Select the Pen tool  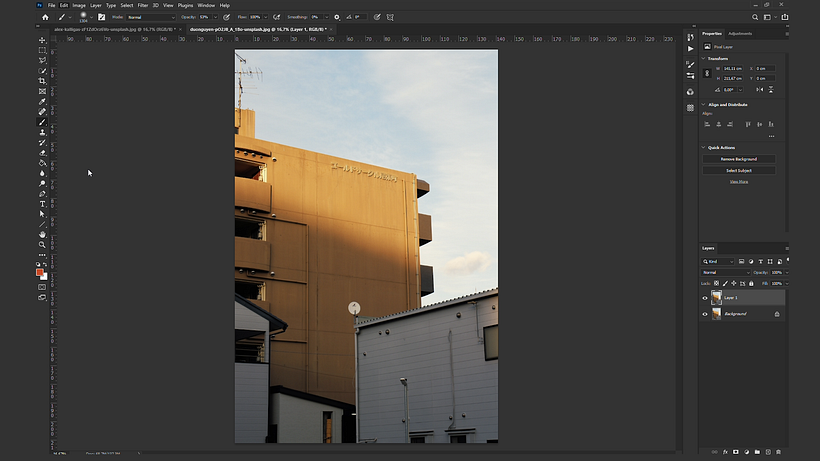[42, 193]
